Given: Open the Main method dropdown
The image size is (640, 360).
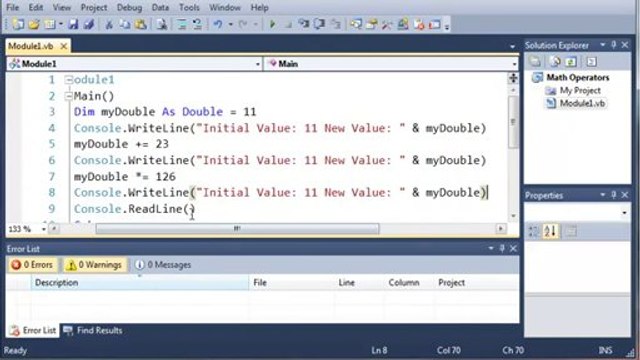Looking at the screenshot, I should click(x=514, y=64).
